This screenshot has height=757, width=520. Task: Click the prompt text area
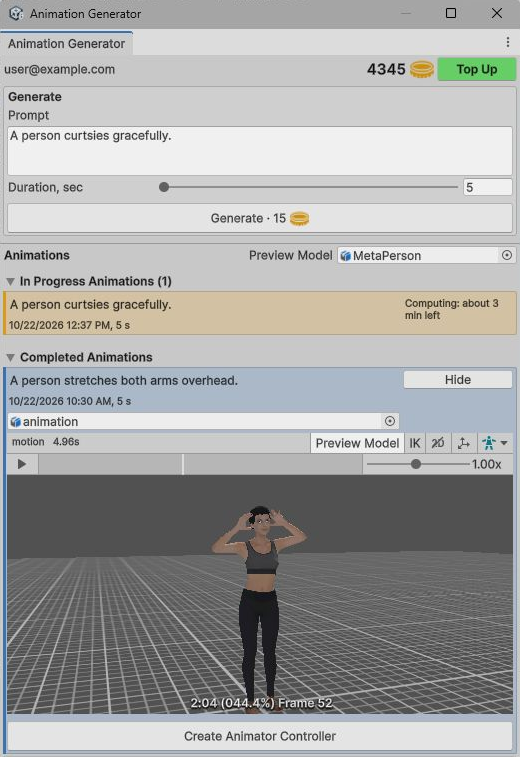(x=260, y=151)
